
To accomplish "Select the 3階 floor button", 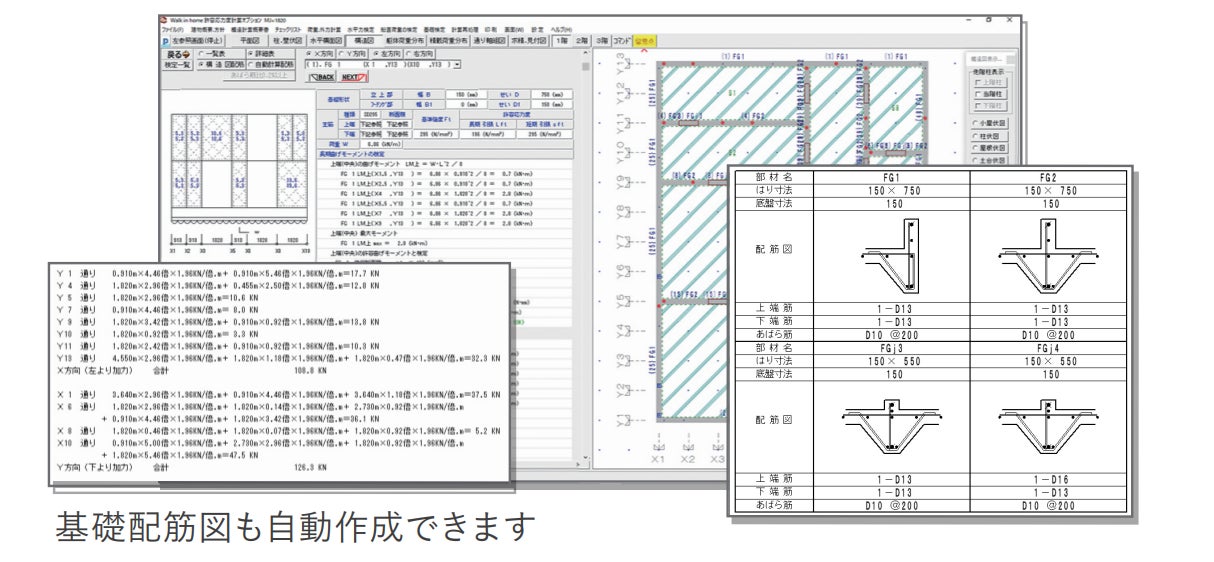I will pos(602,40).
